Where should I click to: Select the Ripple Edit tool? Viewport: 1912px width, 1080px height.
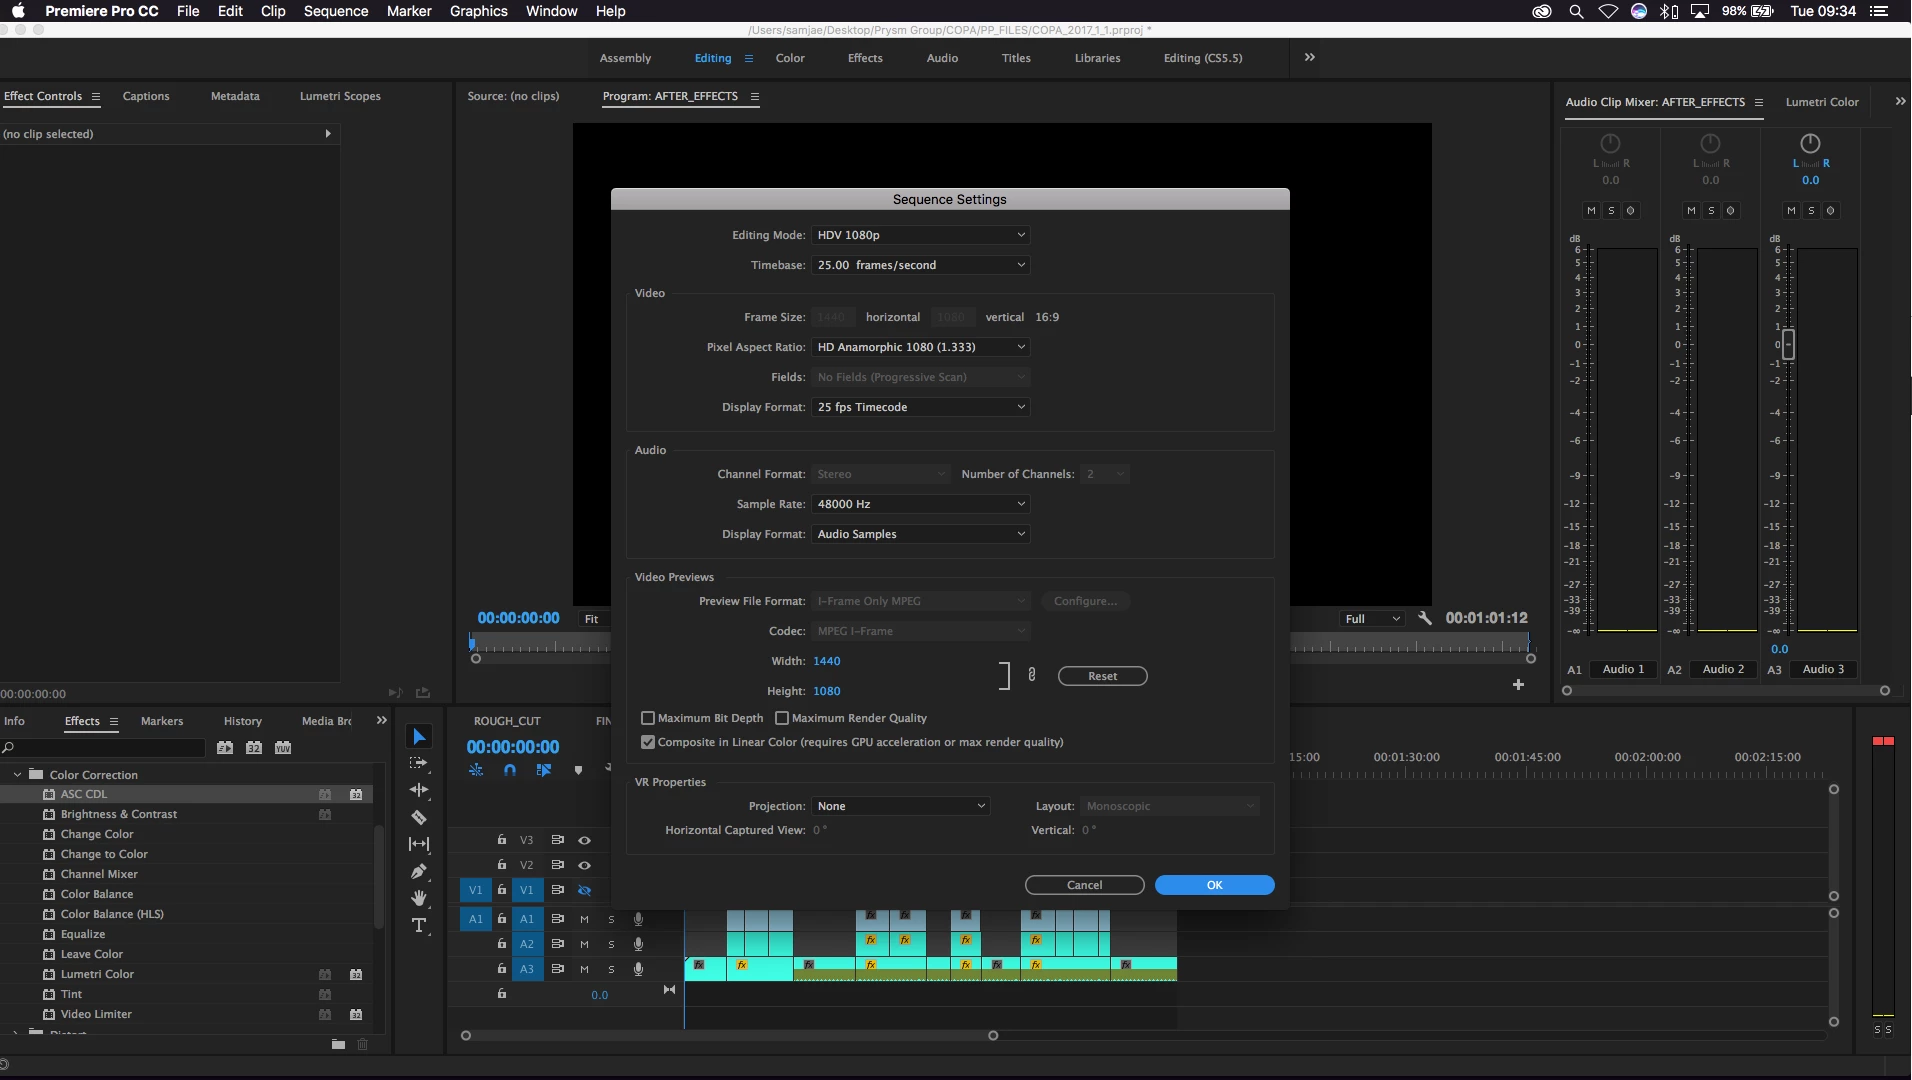[419, 790]
